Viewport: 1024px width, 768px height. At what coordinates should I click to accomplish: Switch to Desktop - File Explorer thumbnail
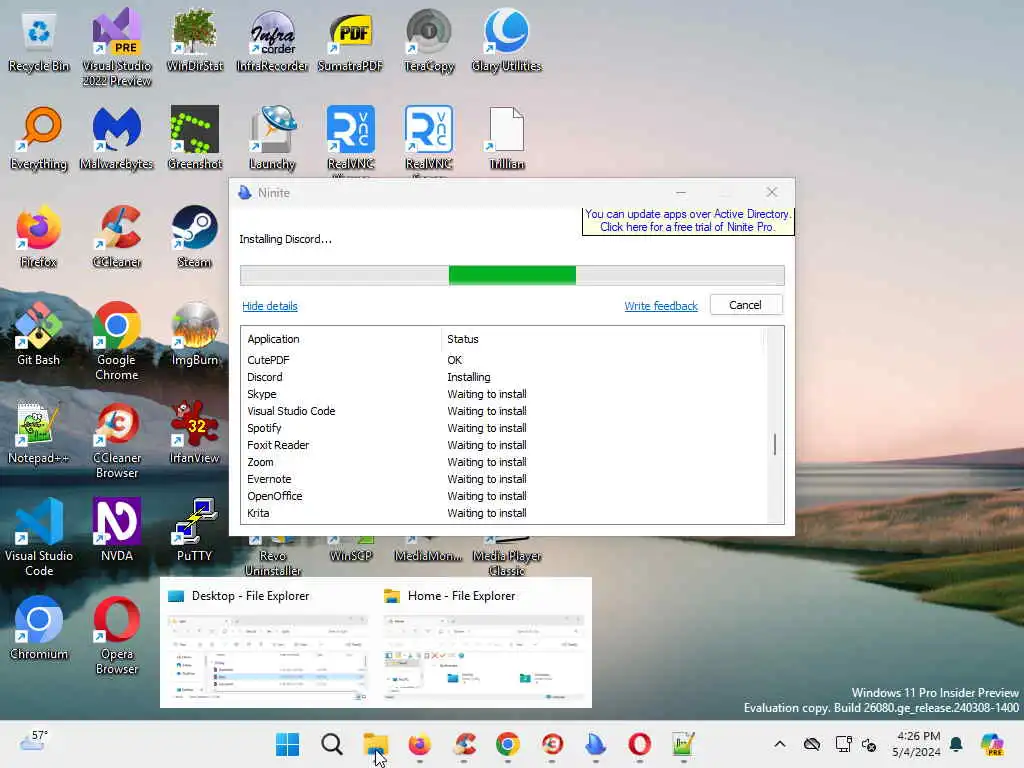pyautogui.click(x=268, y=643)
